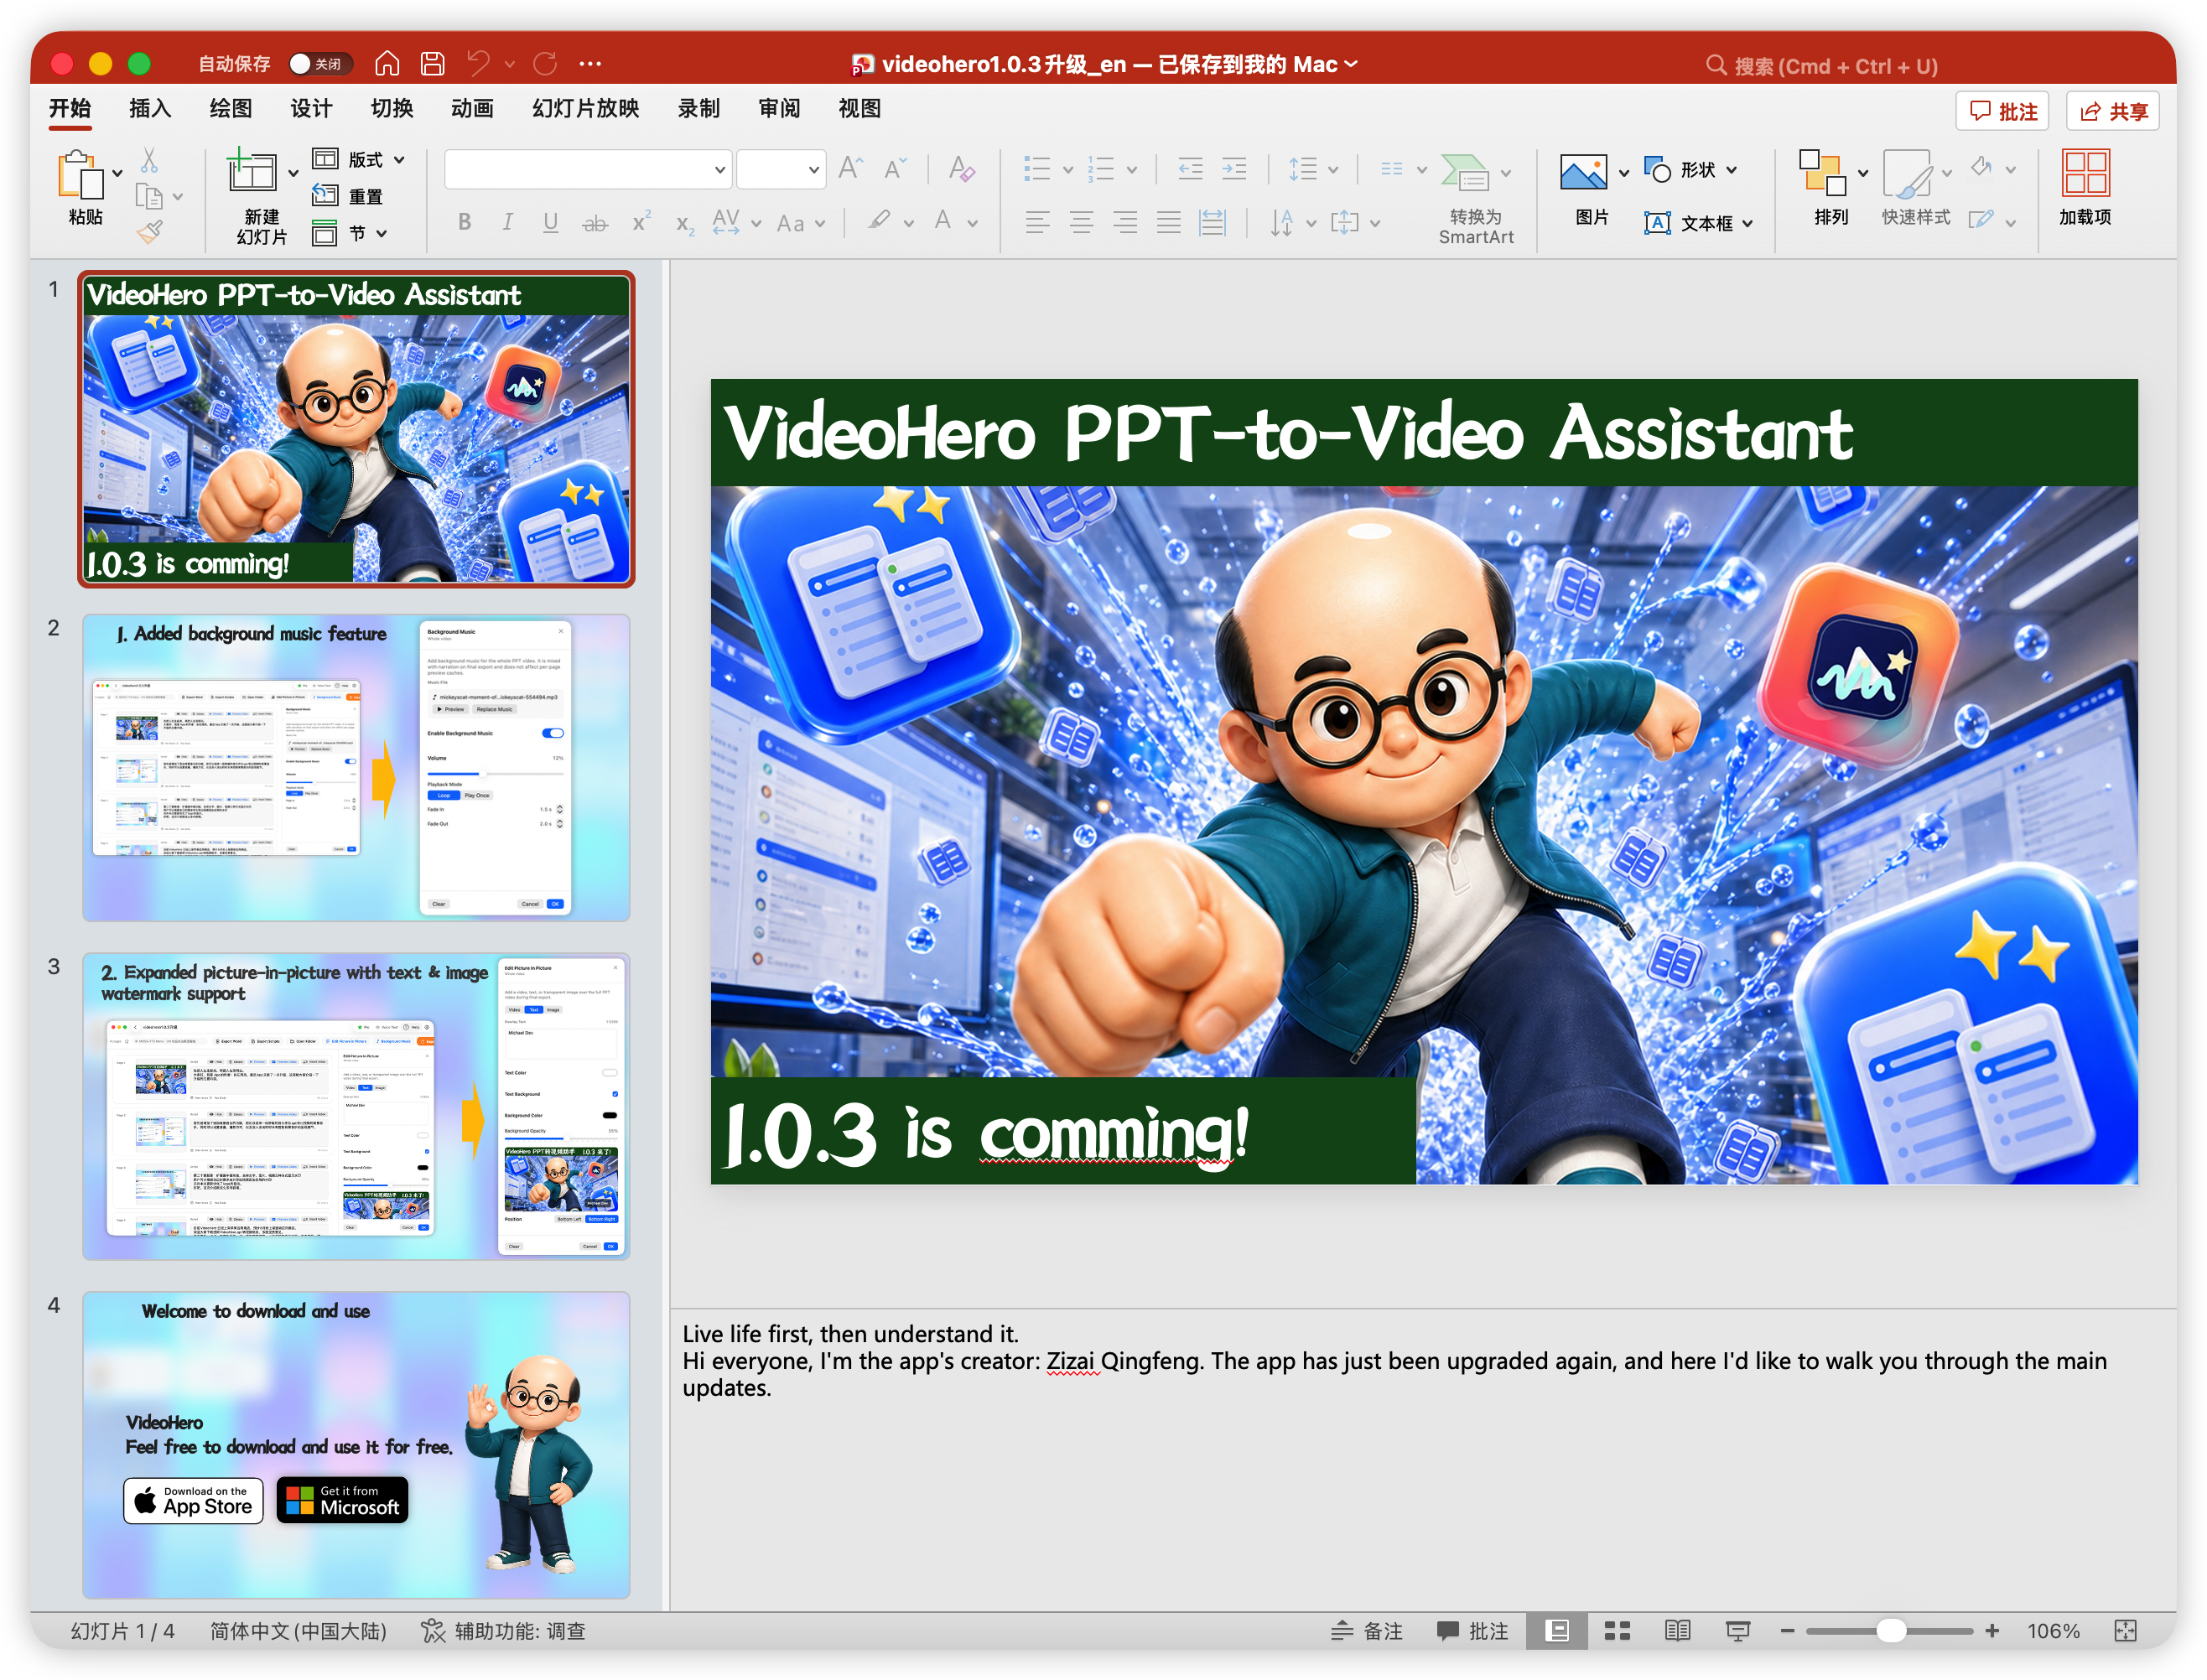Click the center text alignment icon
Screen dimensions: 2207x1680
click(1081, 222)
